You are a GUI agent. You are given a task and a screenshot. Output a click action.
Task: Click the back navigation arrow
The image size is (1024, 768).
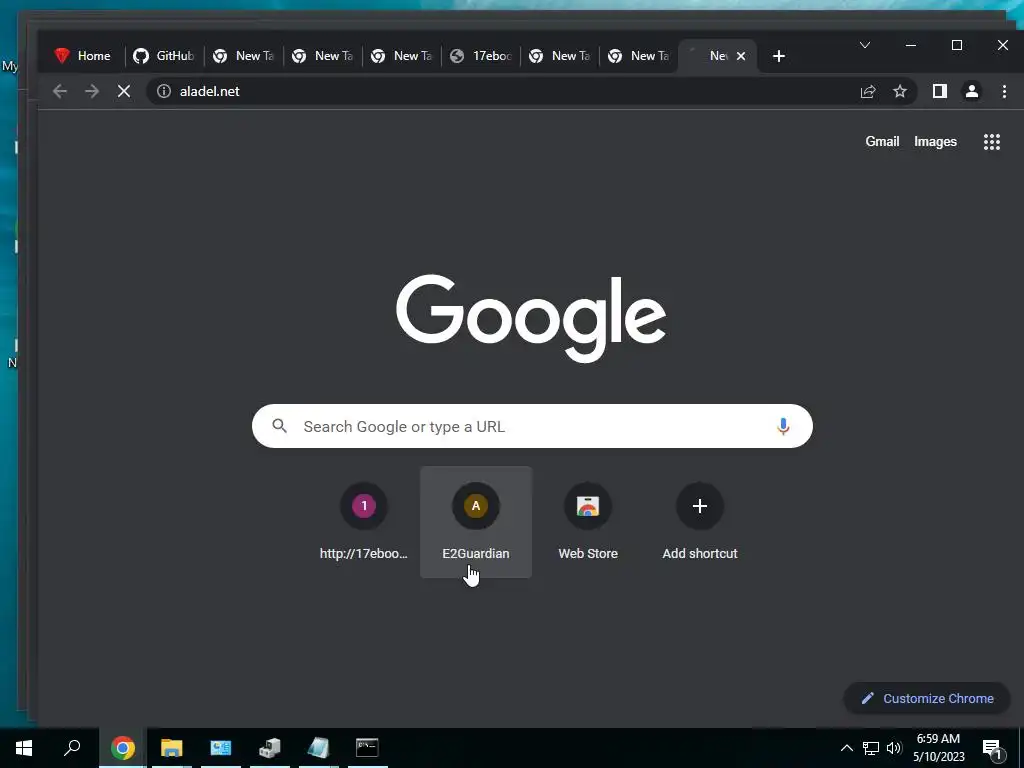(x=60, y=91)
